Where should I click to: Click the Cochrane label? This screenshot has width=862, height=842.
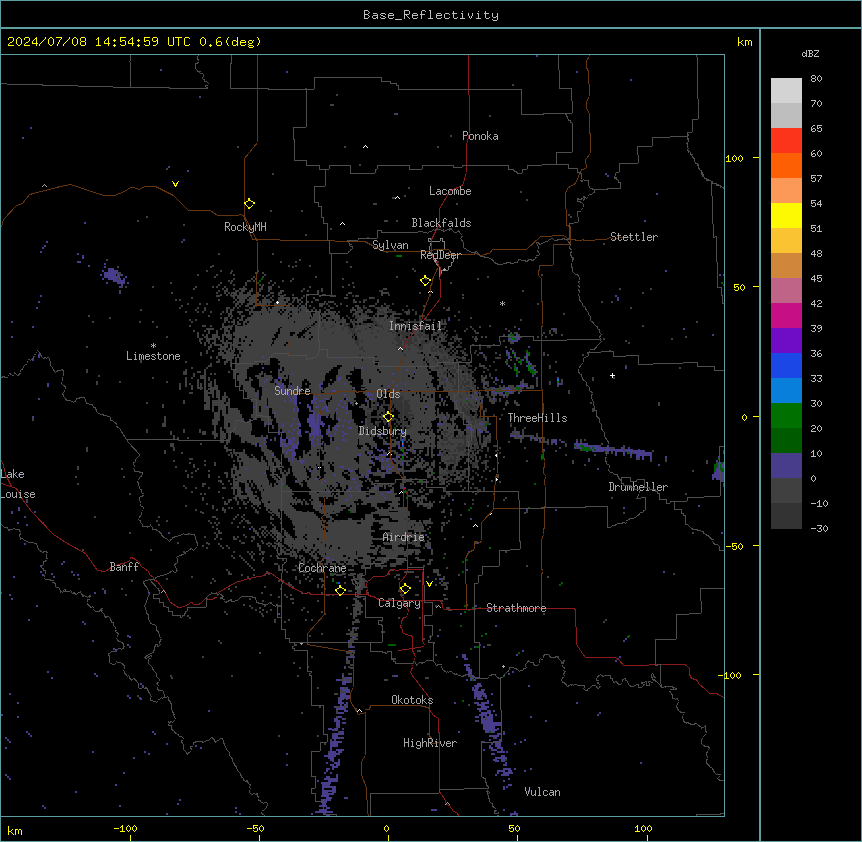(322, 568)
